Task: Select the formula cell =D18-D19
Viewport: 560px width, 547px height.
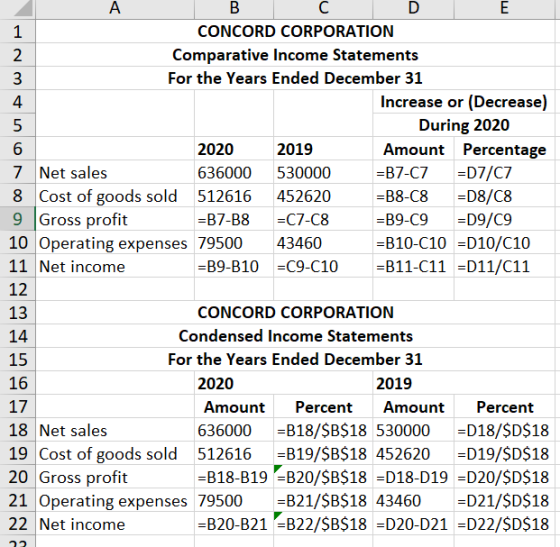Action: (x=414, y=477)
